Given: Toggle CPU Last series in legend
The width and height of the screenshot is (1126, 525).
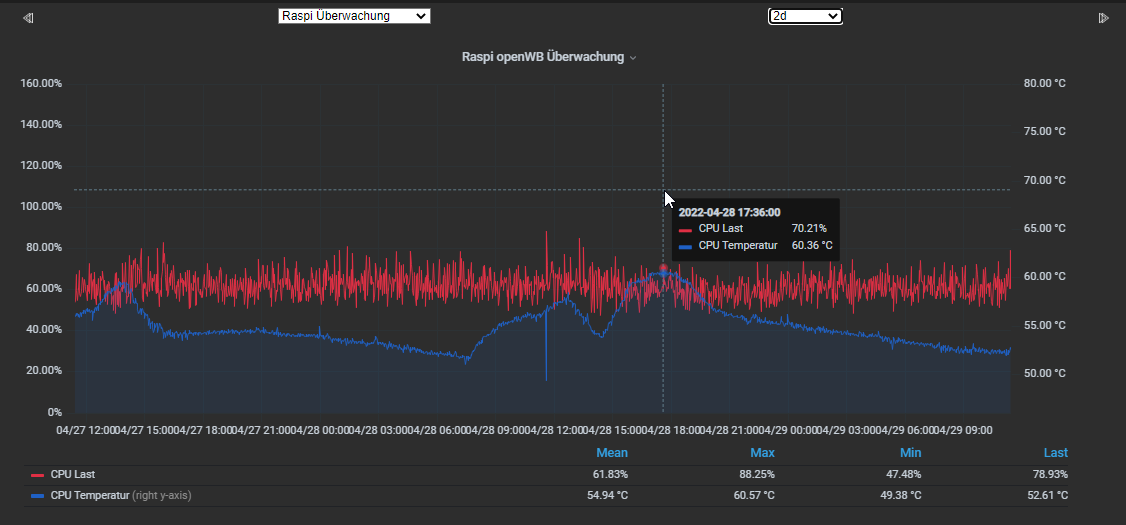Looking at the screenshot, I should point(73,475).
